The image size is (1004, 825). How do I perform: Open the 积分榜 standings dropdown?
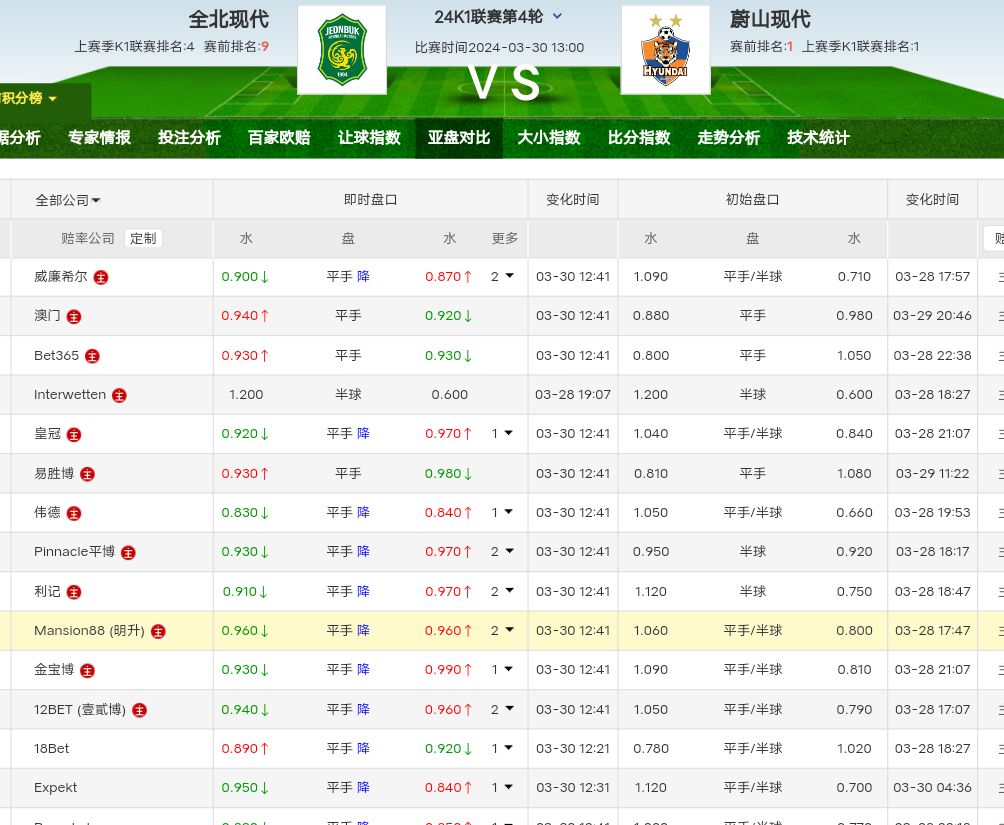coord(30,98)
